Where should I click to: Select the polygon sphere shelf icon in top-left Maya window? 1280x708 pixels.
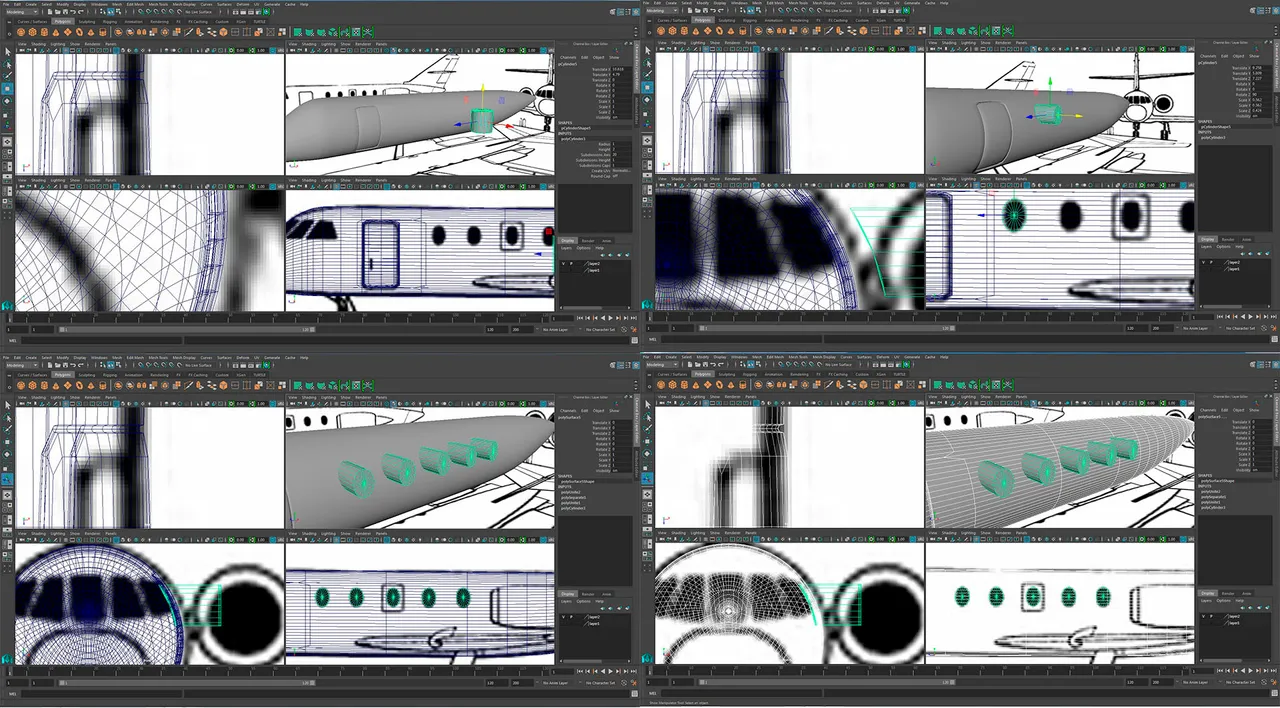(x=21, y=32)
